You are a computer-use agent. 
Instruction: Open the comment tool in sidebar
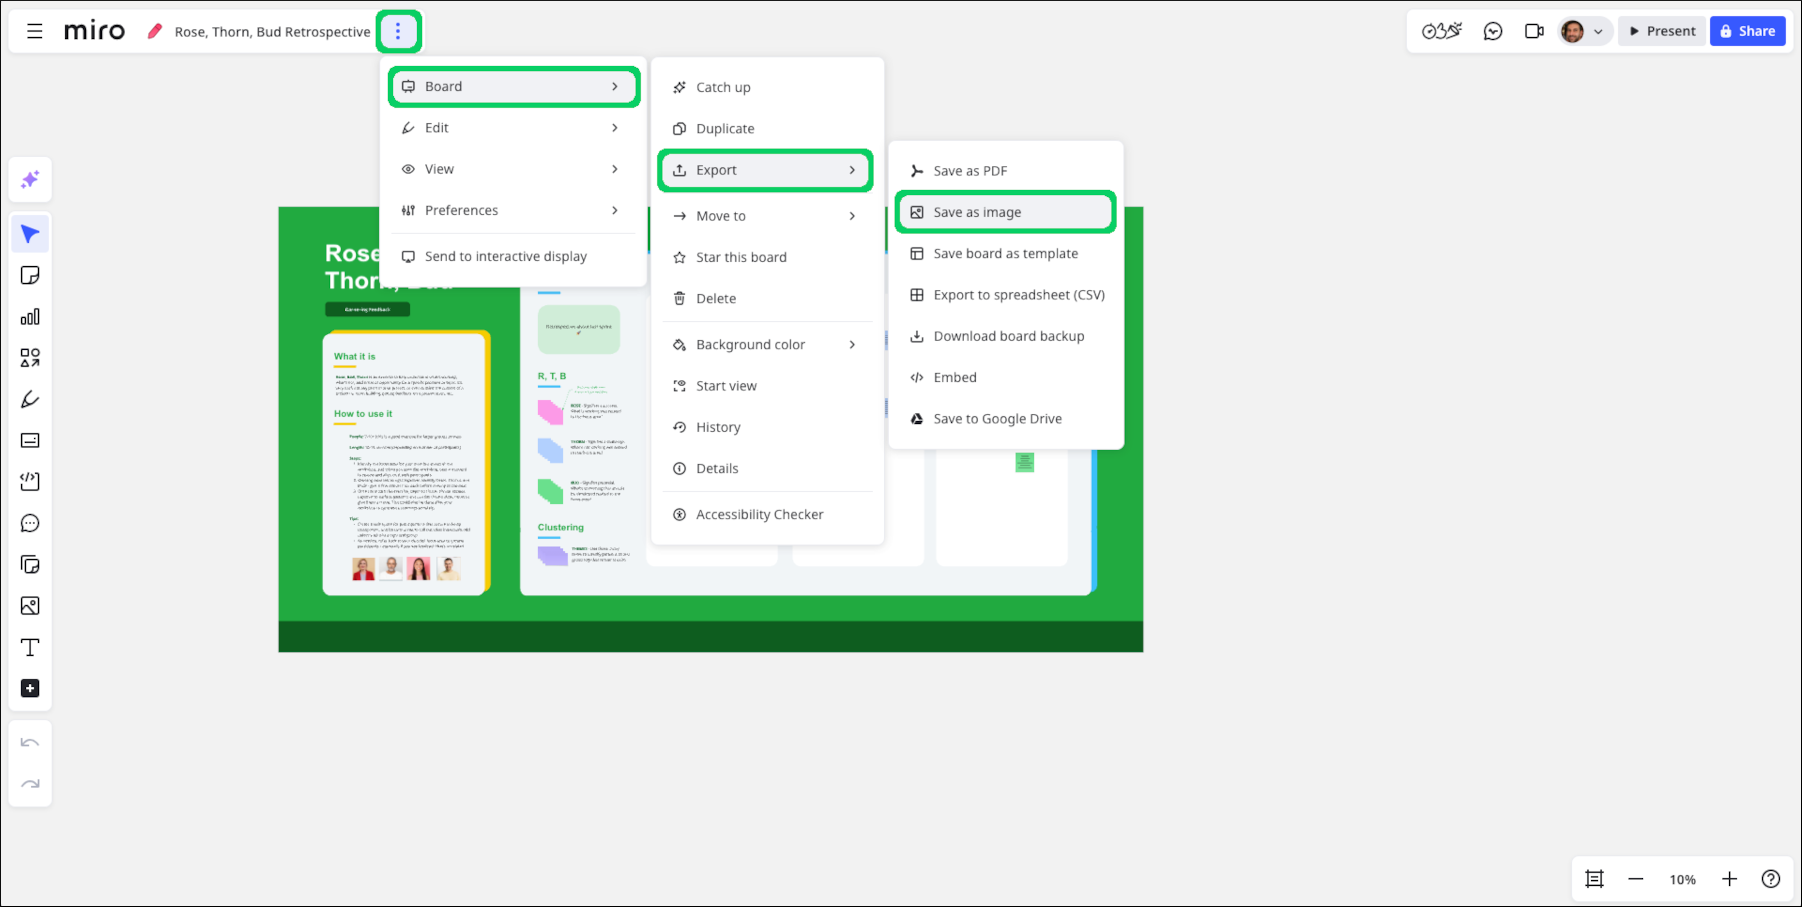pos(30,524)
